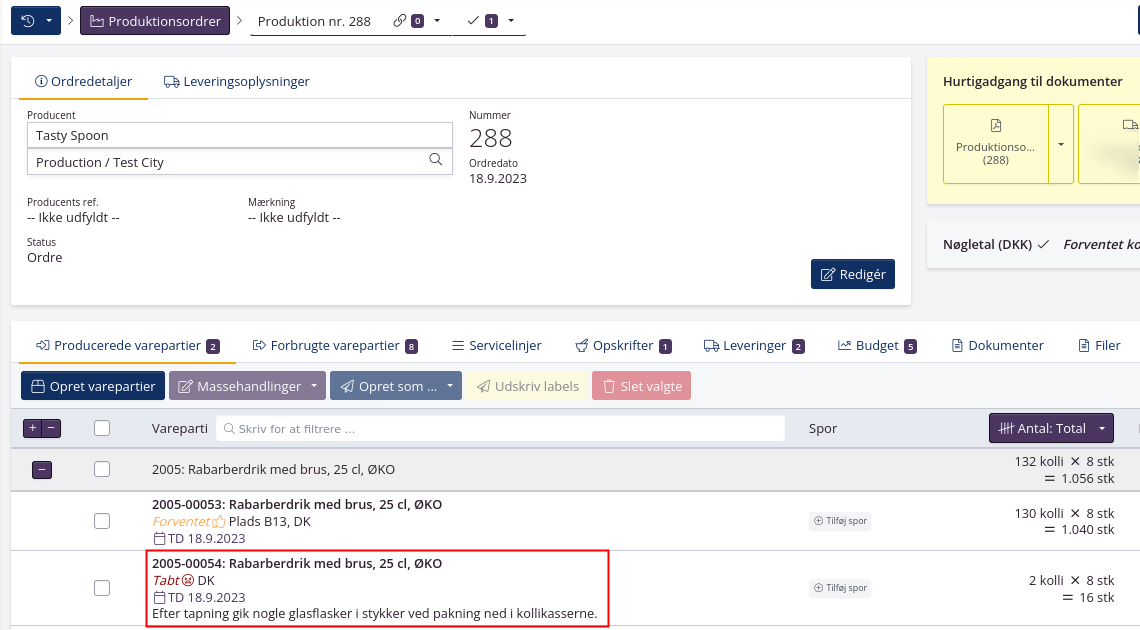Select the checkbox for row 2005-00053

click(x=101, y=520)
